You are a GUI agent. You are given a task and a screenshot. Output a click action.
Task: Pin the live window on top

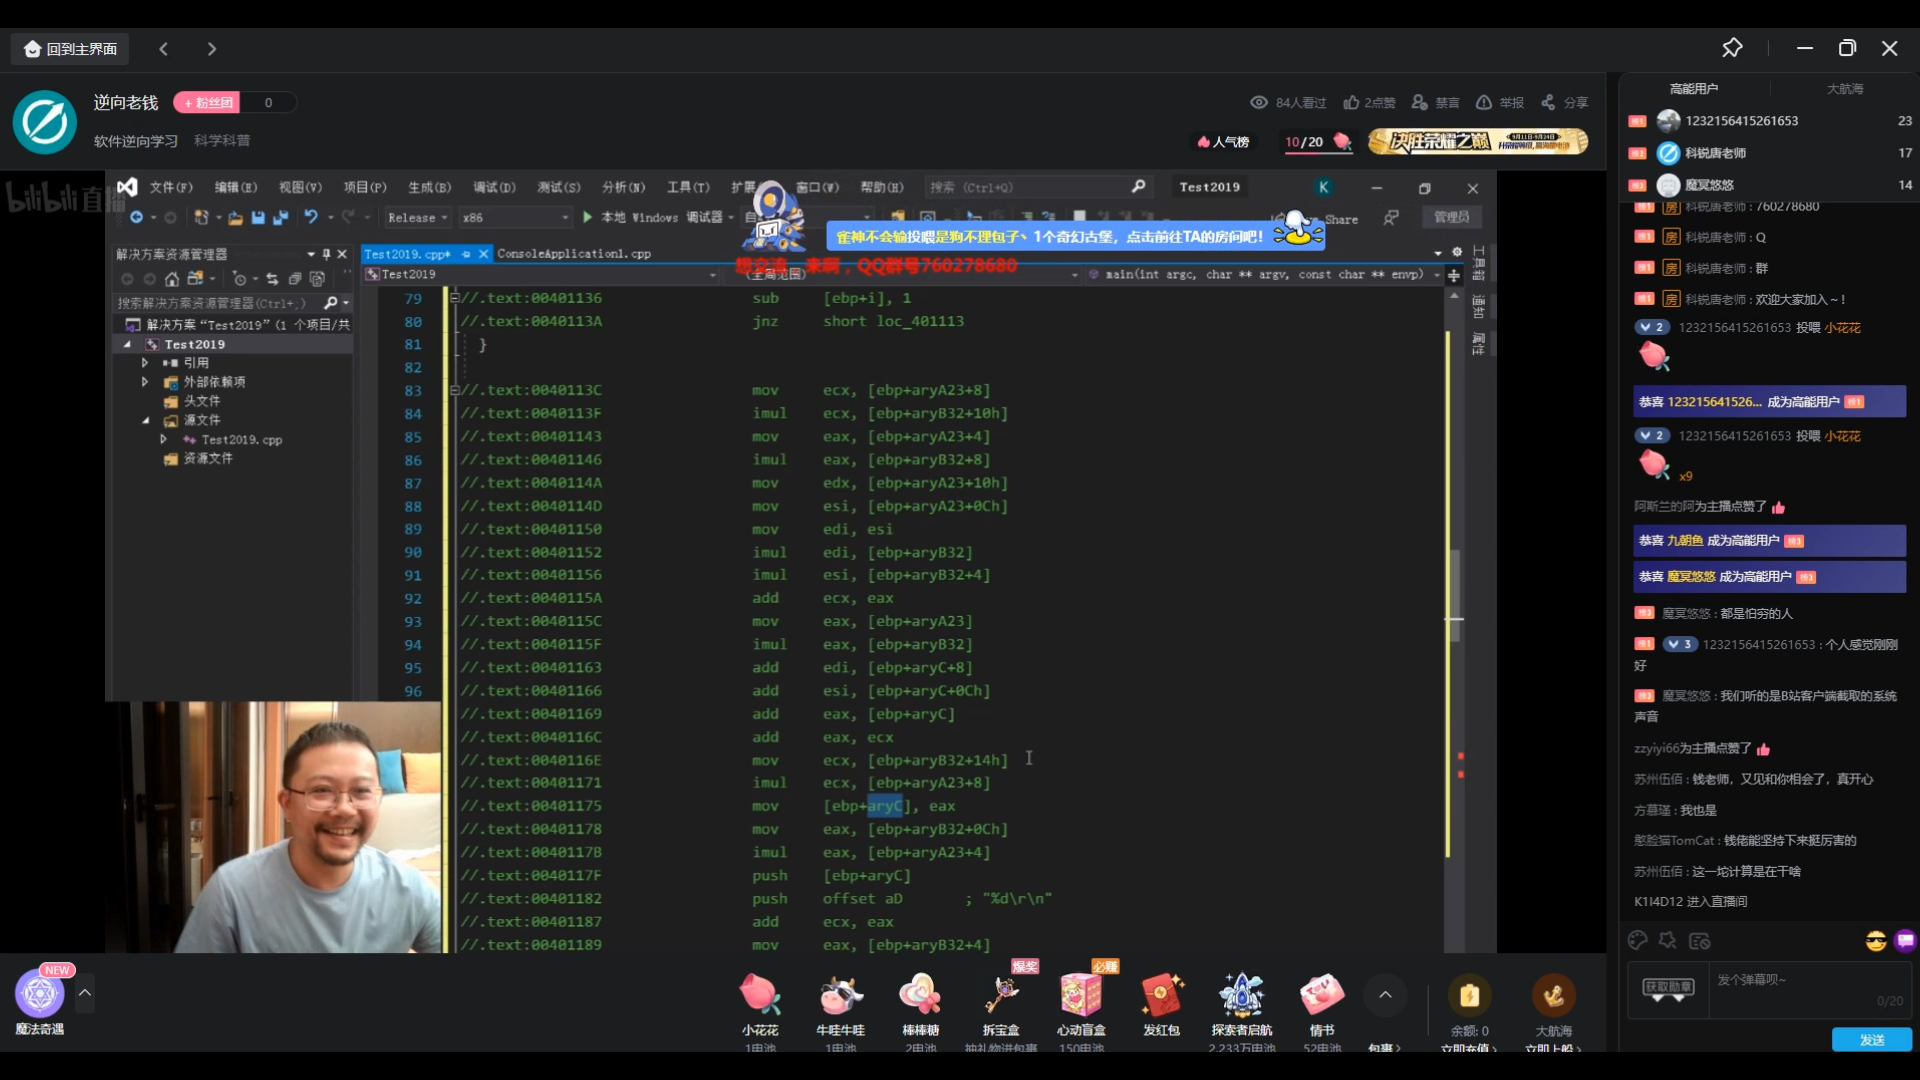pyautogui.click(x=1732, y=48)
